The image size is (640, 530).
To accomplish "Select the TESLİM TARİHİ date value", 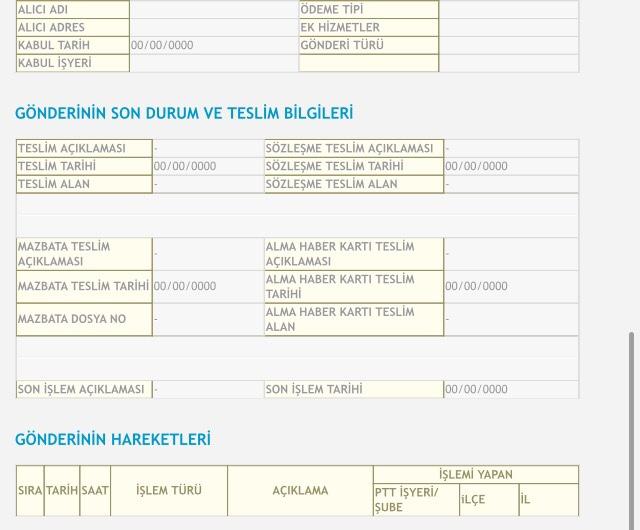I will coord(184,166).
